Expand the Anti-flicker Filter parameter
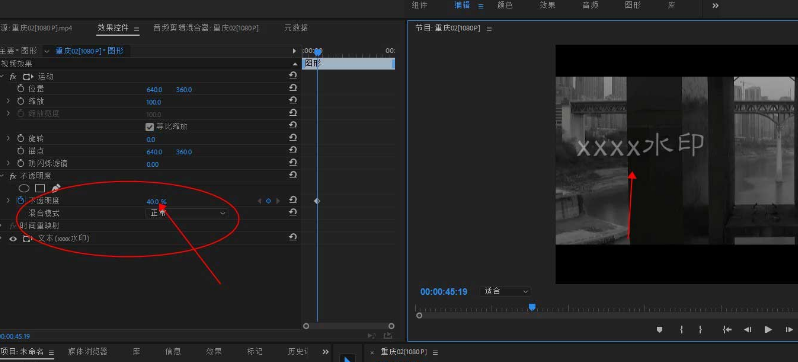 [8, 164]
